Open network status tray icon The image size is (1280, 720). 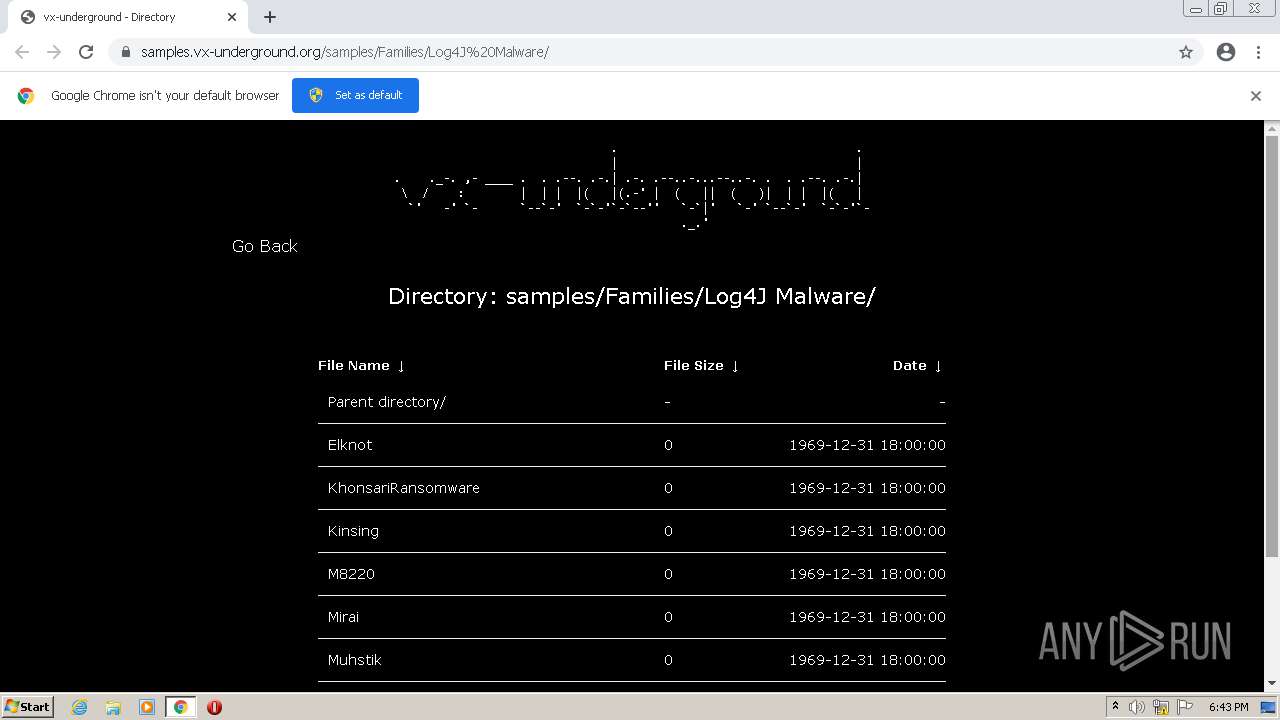pyautogui.click(x=1161, y=707)
